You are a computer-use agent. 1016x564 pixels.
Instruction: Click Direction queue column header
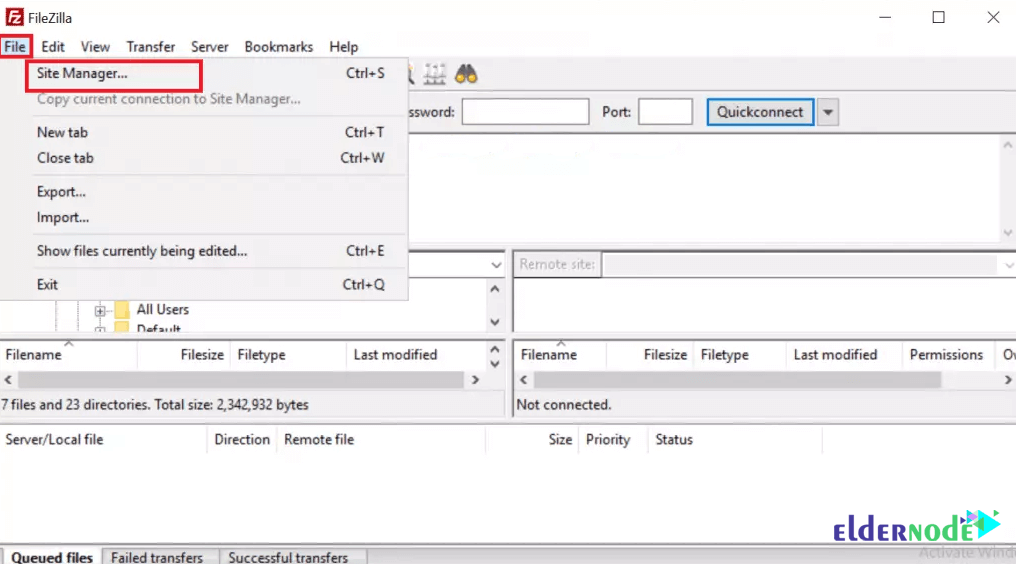(242, 440)
